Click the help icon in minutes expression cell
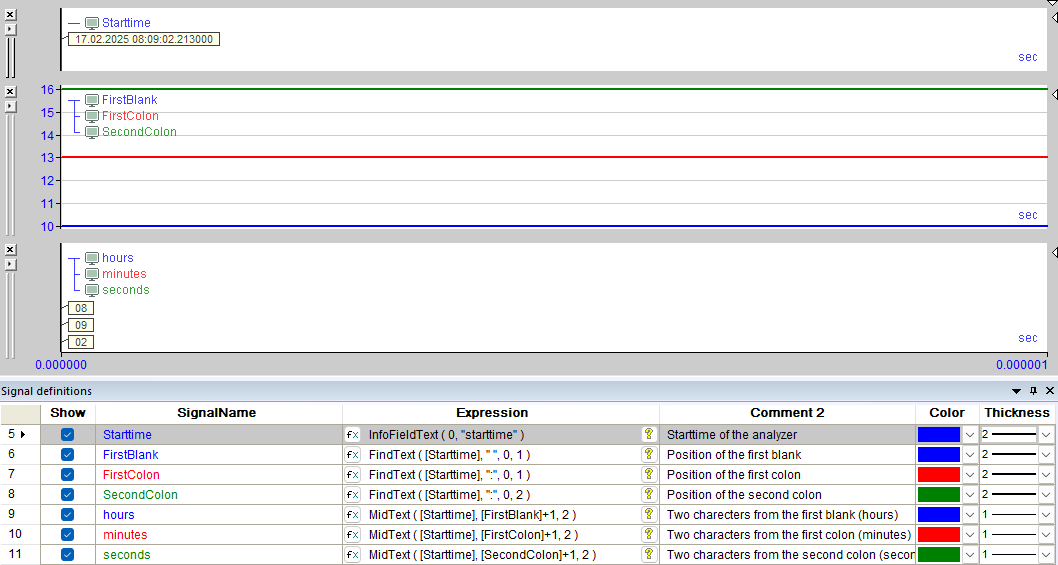This screenshot has height=565, width=1058. tap(649, 535)
